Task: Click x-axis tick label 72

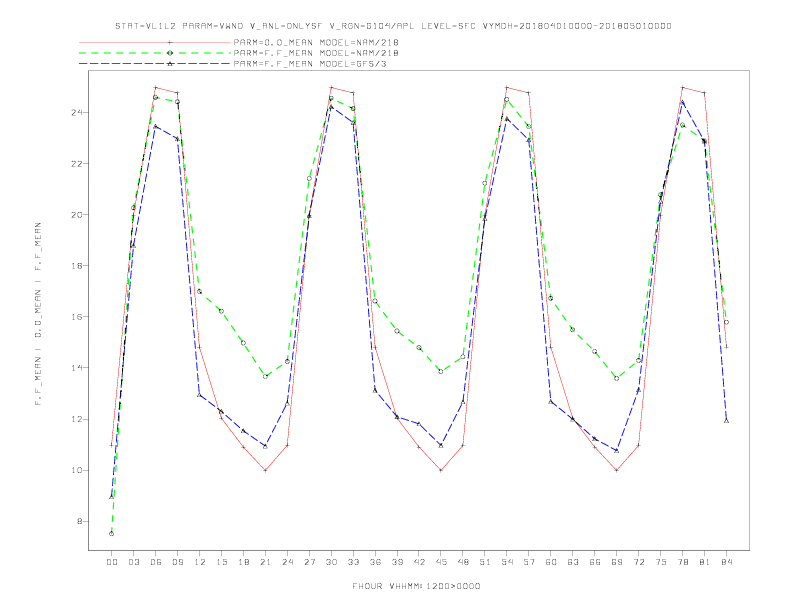Action: (639, 562)
